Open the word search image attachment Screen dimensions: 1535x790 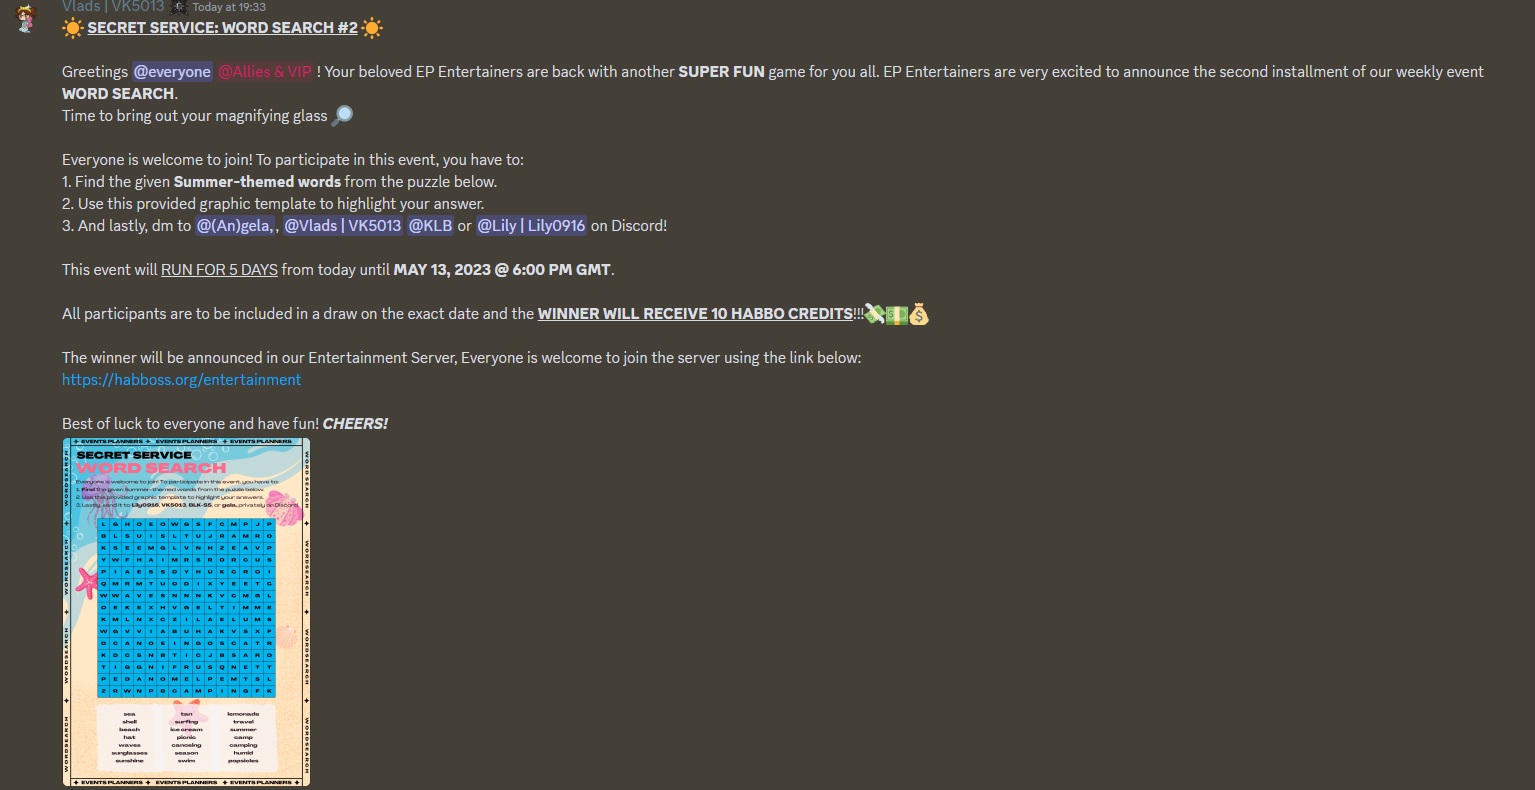tap(186, 612)
